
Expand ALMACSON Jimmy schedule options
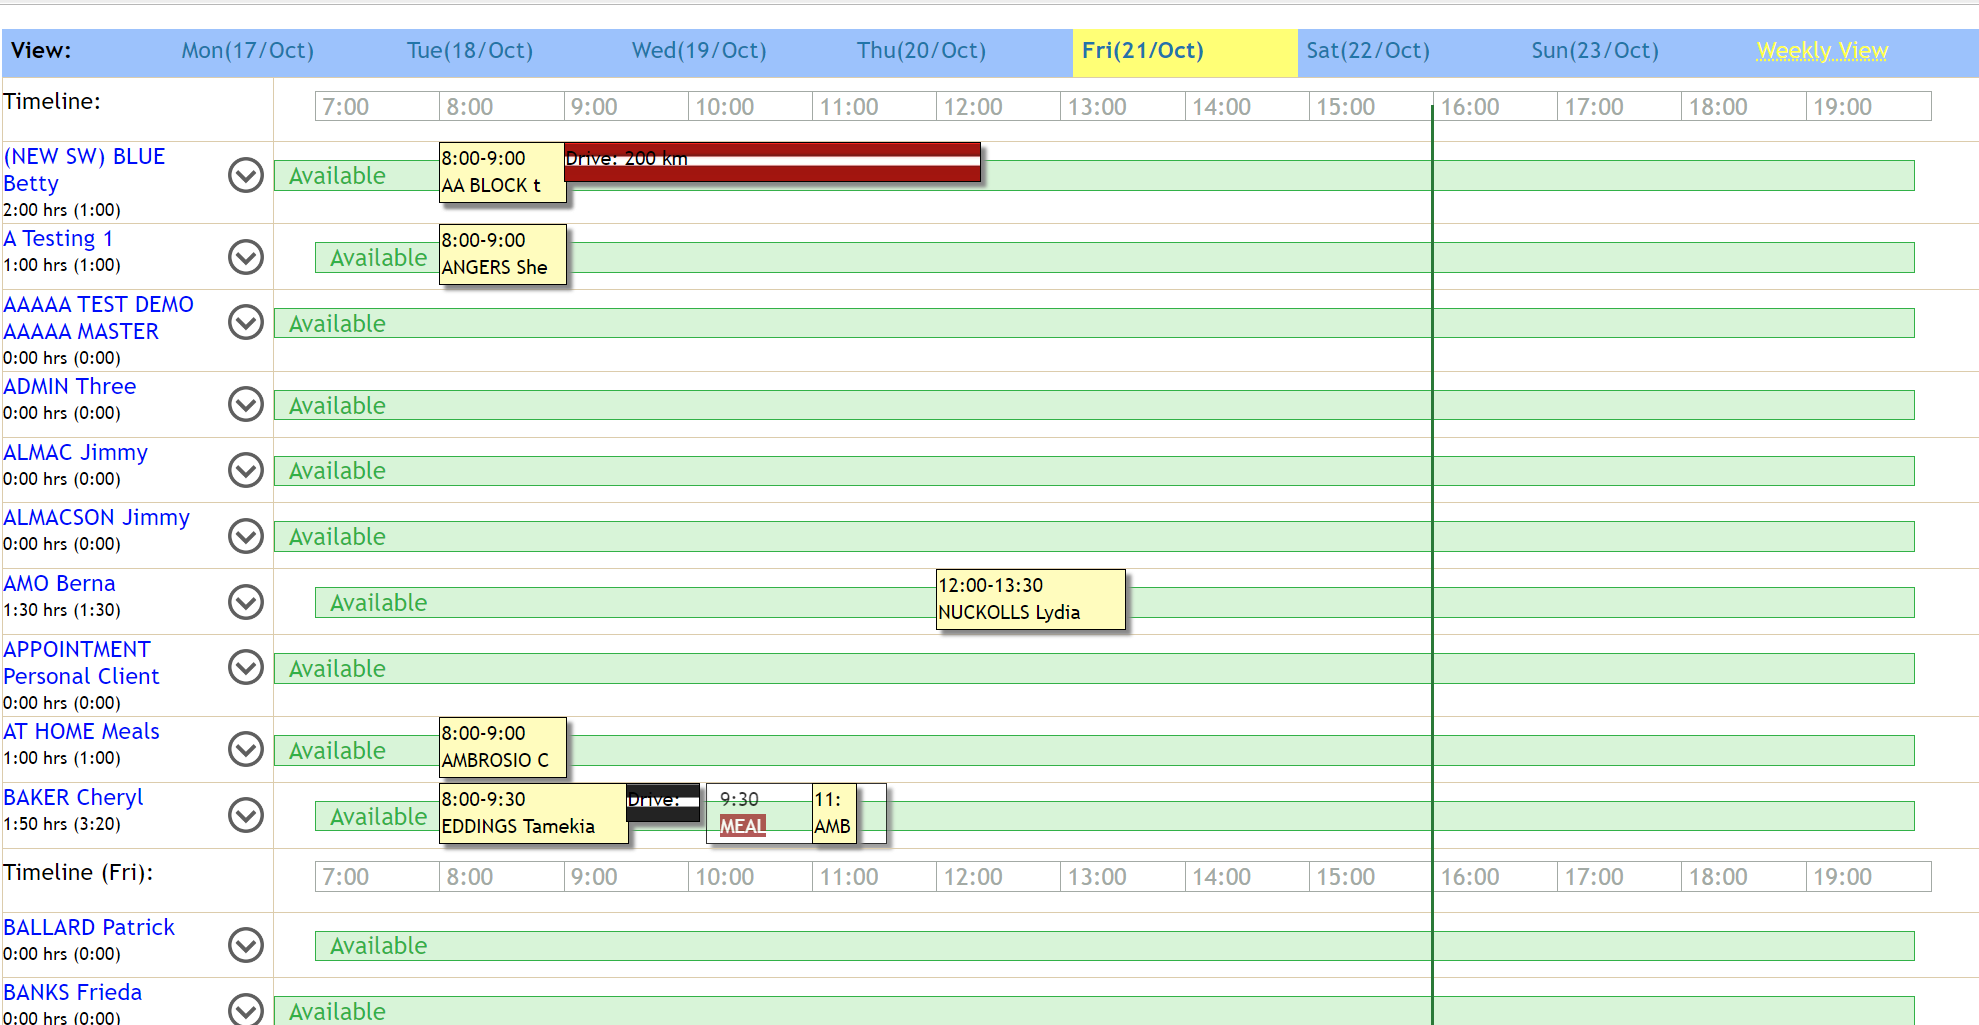[x=245, y=536]
